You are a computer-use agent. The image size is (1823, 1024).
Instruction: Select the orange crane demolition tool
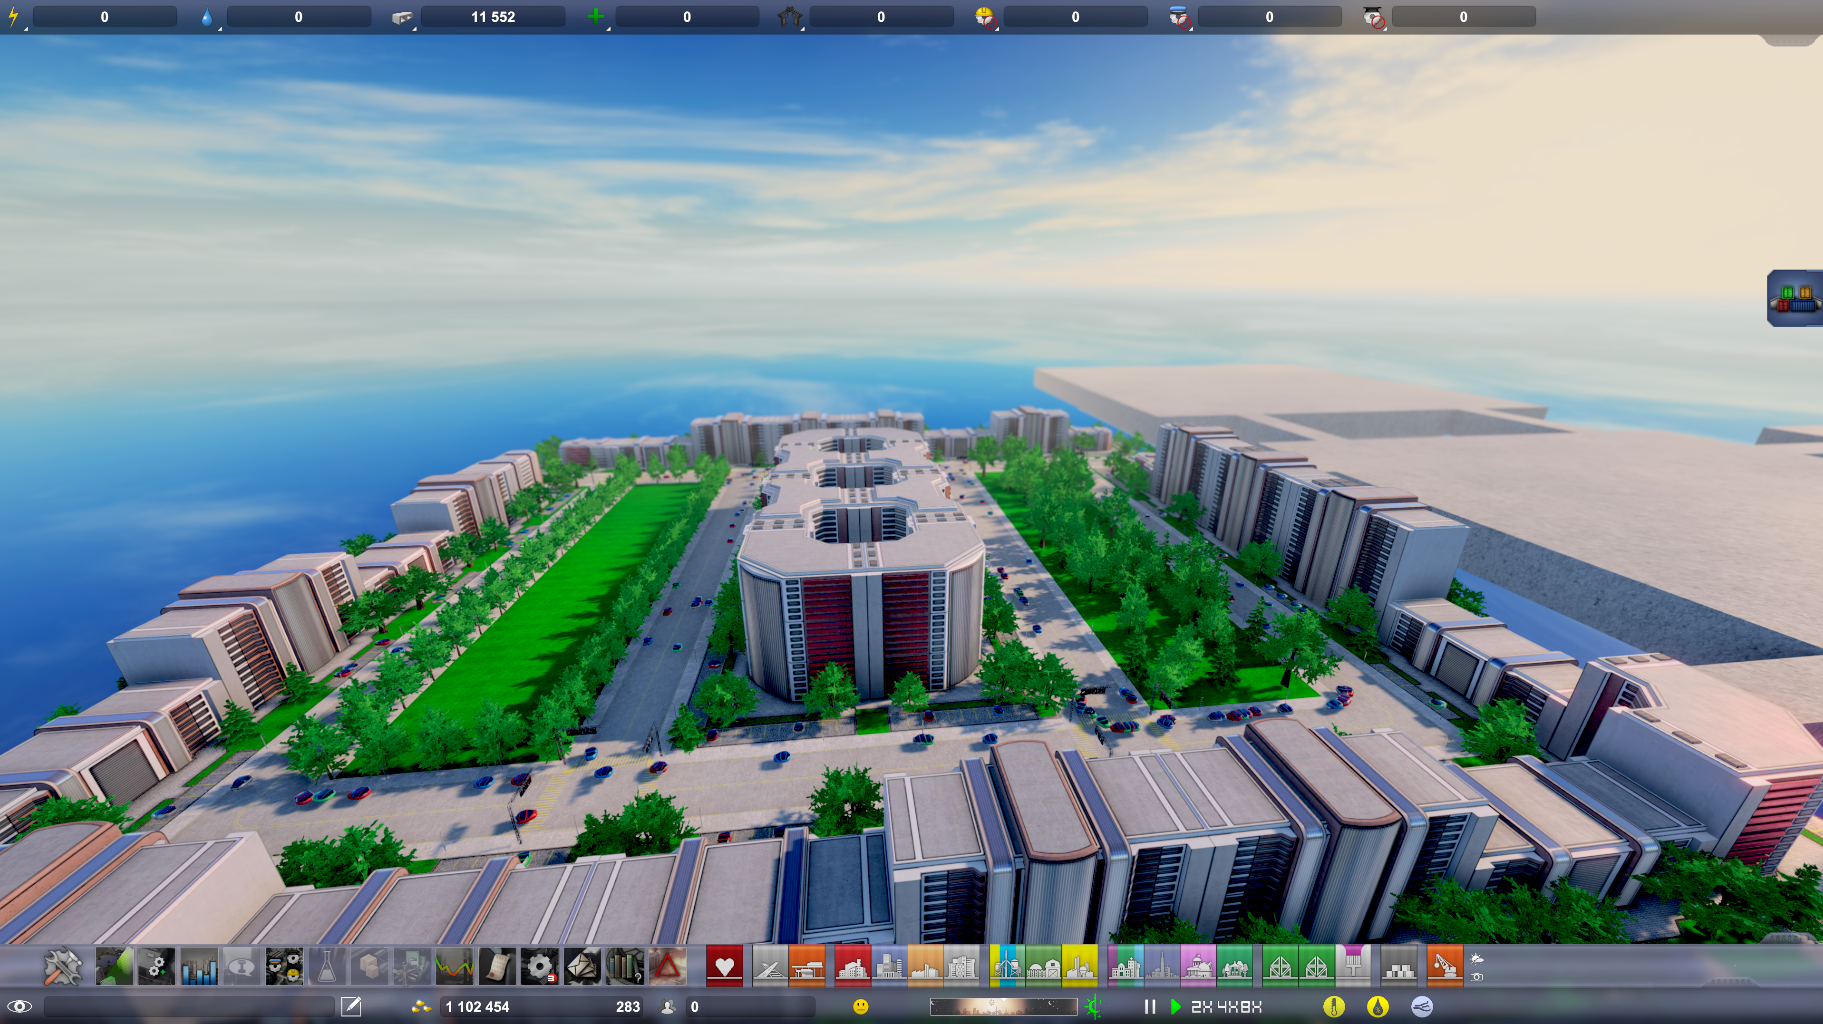[x=1444, y=967]
